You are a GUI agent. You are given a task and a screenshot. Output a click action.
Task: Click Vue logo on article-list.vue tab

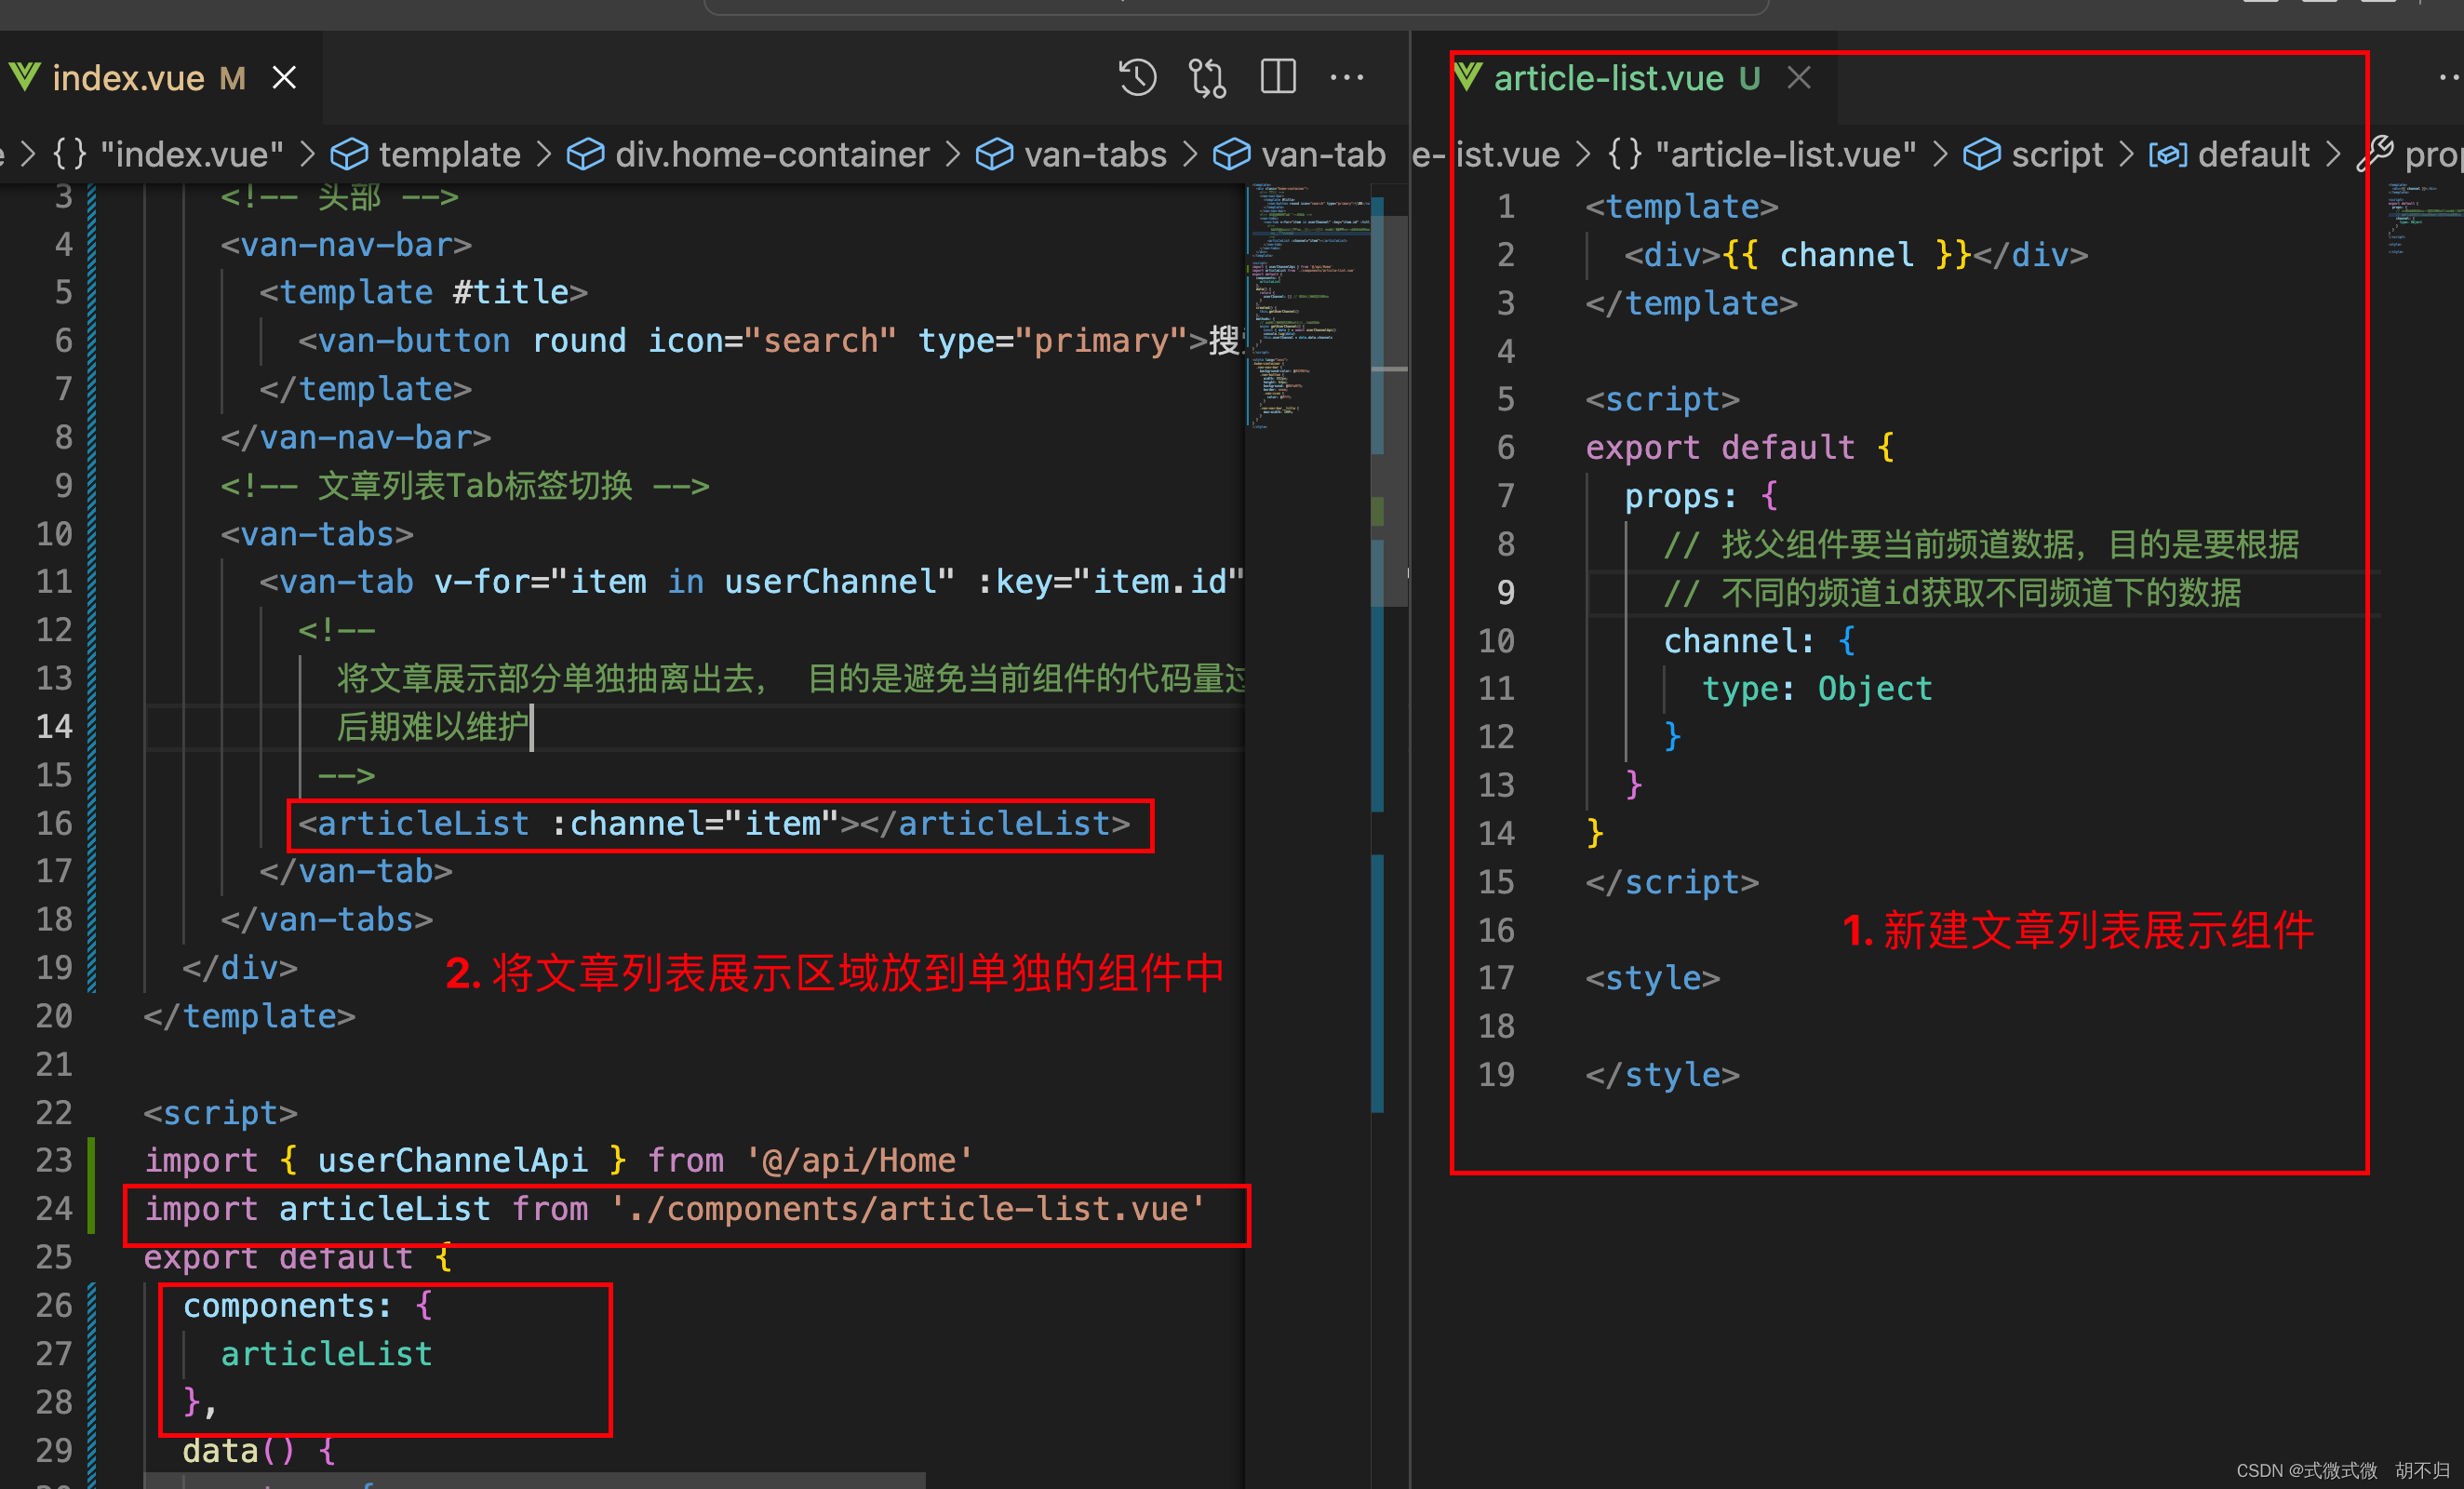pos(1467,78)
